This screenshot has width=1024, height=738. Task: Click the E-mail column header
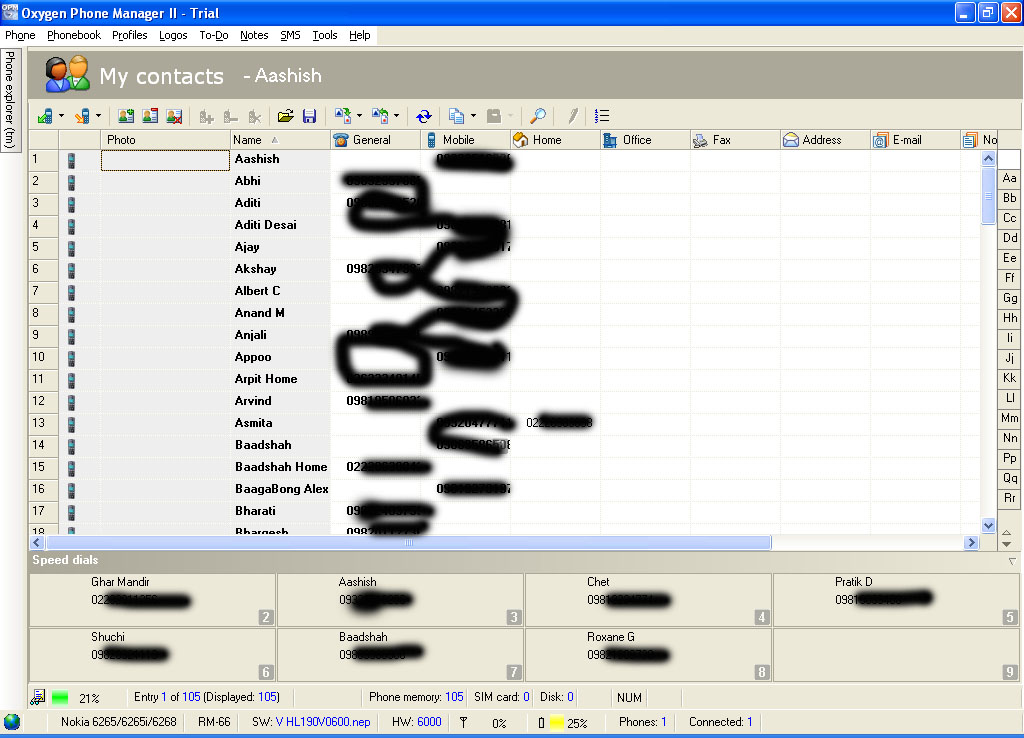click(915, 140)
